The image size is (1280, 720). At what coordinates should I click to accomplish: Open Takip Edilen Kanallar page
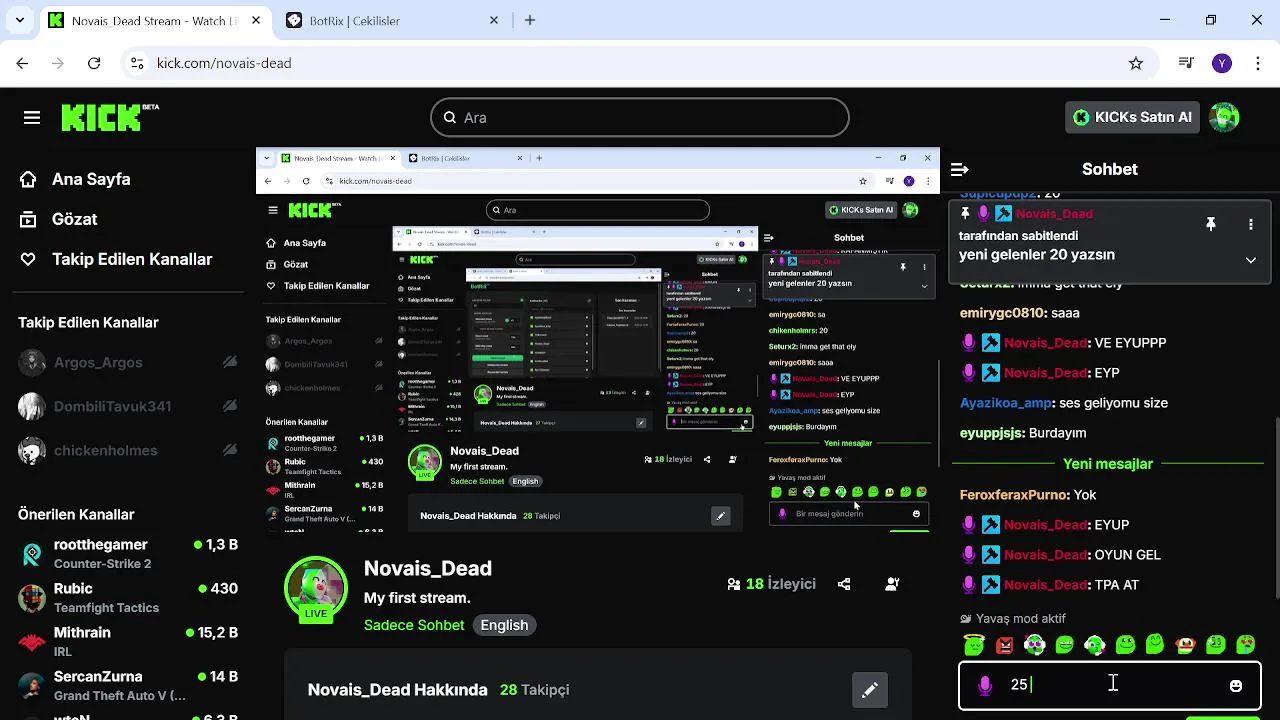click(x=132, y=259)
